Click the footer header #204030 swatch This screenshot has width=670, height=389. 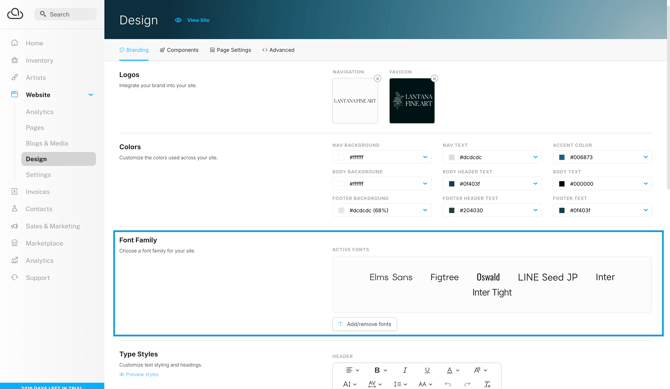(x=452, y=210)
